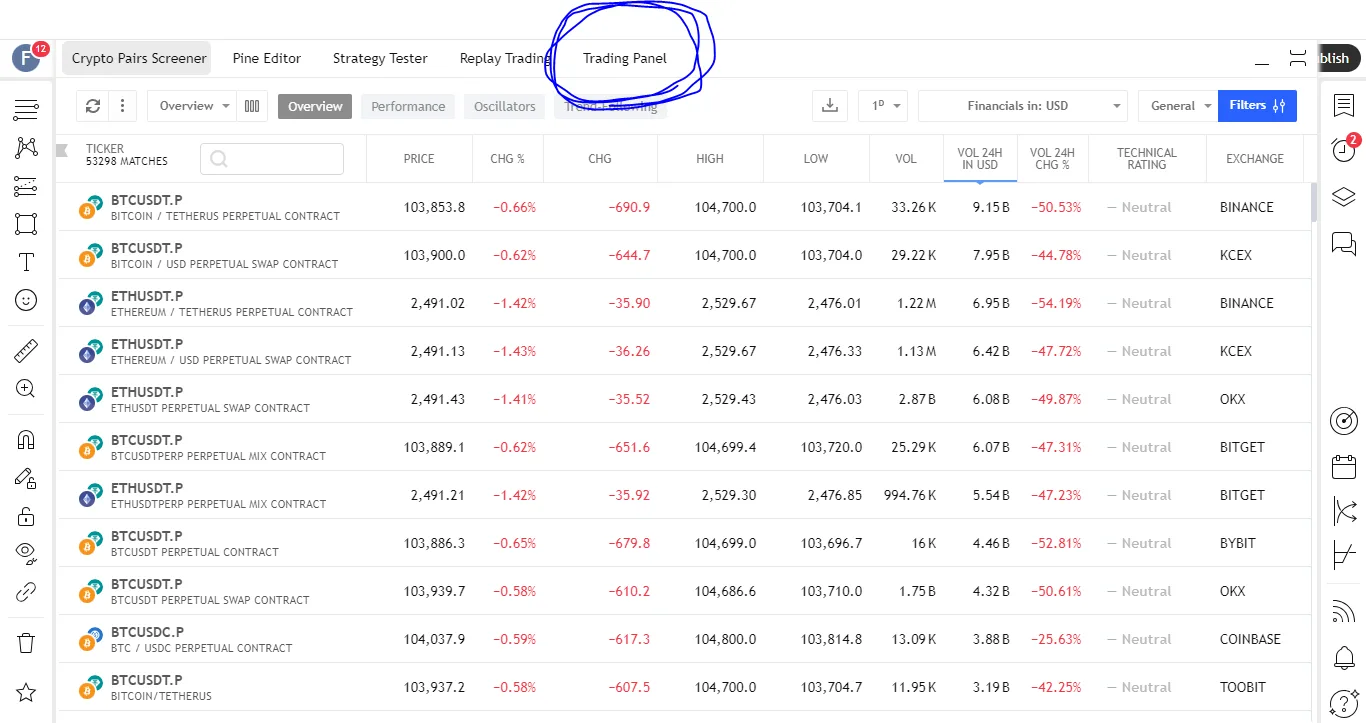Select the horizontal lines drawing tool
The width and height of the screenshot is (1366, 723).
[x=26, y=110]
